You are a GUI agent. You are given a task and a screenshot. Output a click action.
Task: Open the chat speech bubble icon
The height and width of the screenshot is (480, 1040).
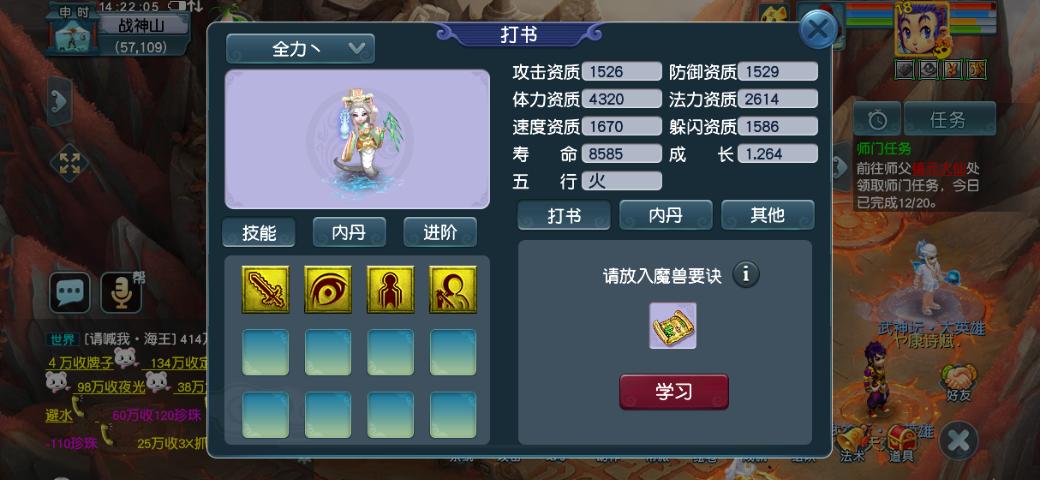coord(70,292)
